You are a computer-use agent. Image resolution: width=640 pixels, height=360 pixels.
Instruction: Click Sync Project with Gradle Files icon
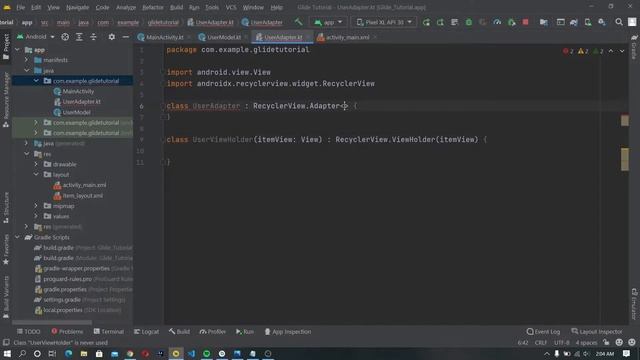(573, 22)
